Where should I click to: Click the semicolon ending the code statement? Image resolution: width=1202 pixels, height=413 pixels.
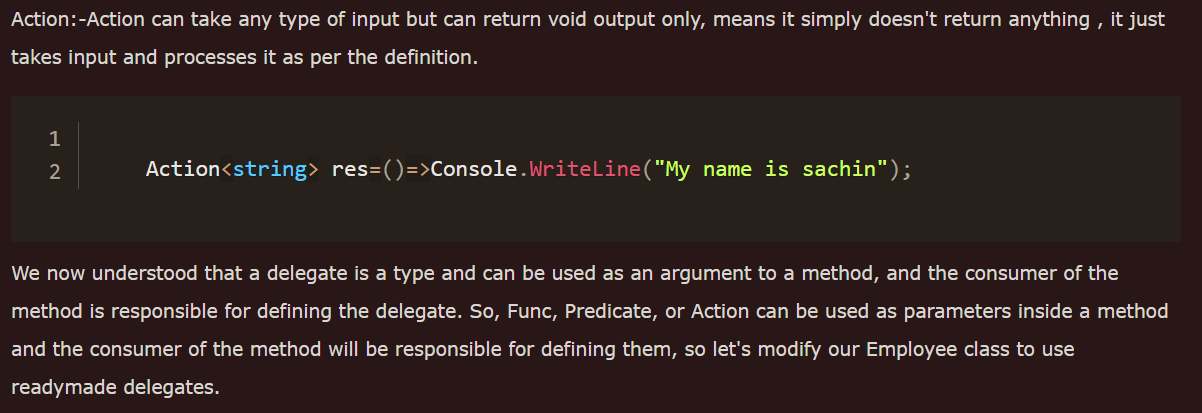point(907,170)
